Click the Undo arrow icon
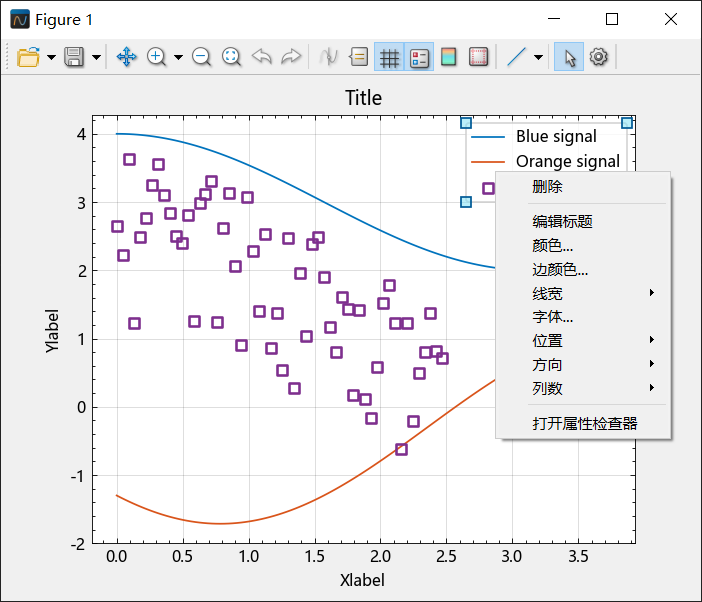This screenshot has height=602, width=702. pos(261,57)
